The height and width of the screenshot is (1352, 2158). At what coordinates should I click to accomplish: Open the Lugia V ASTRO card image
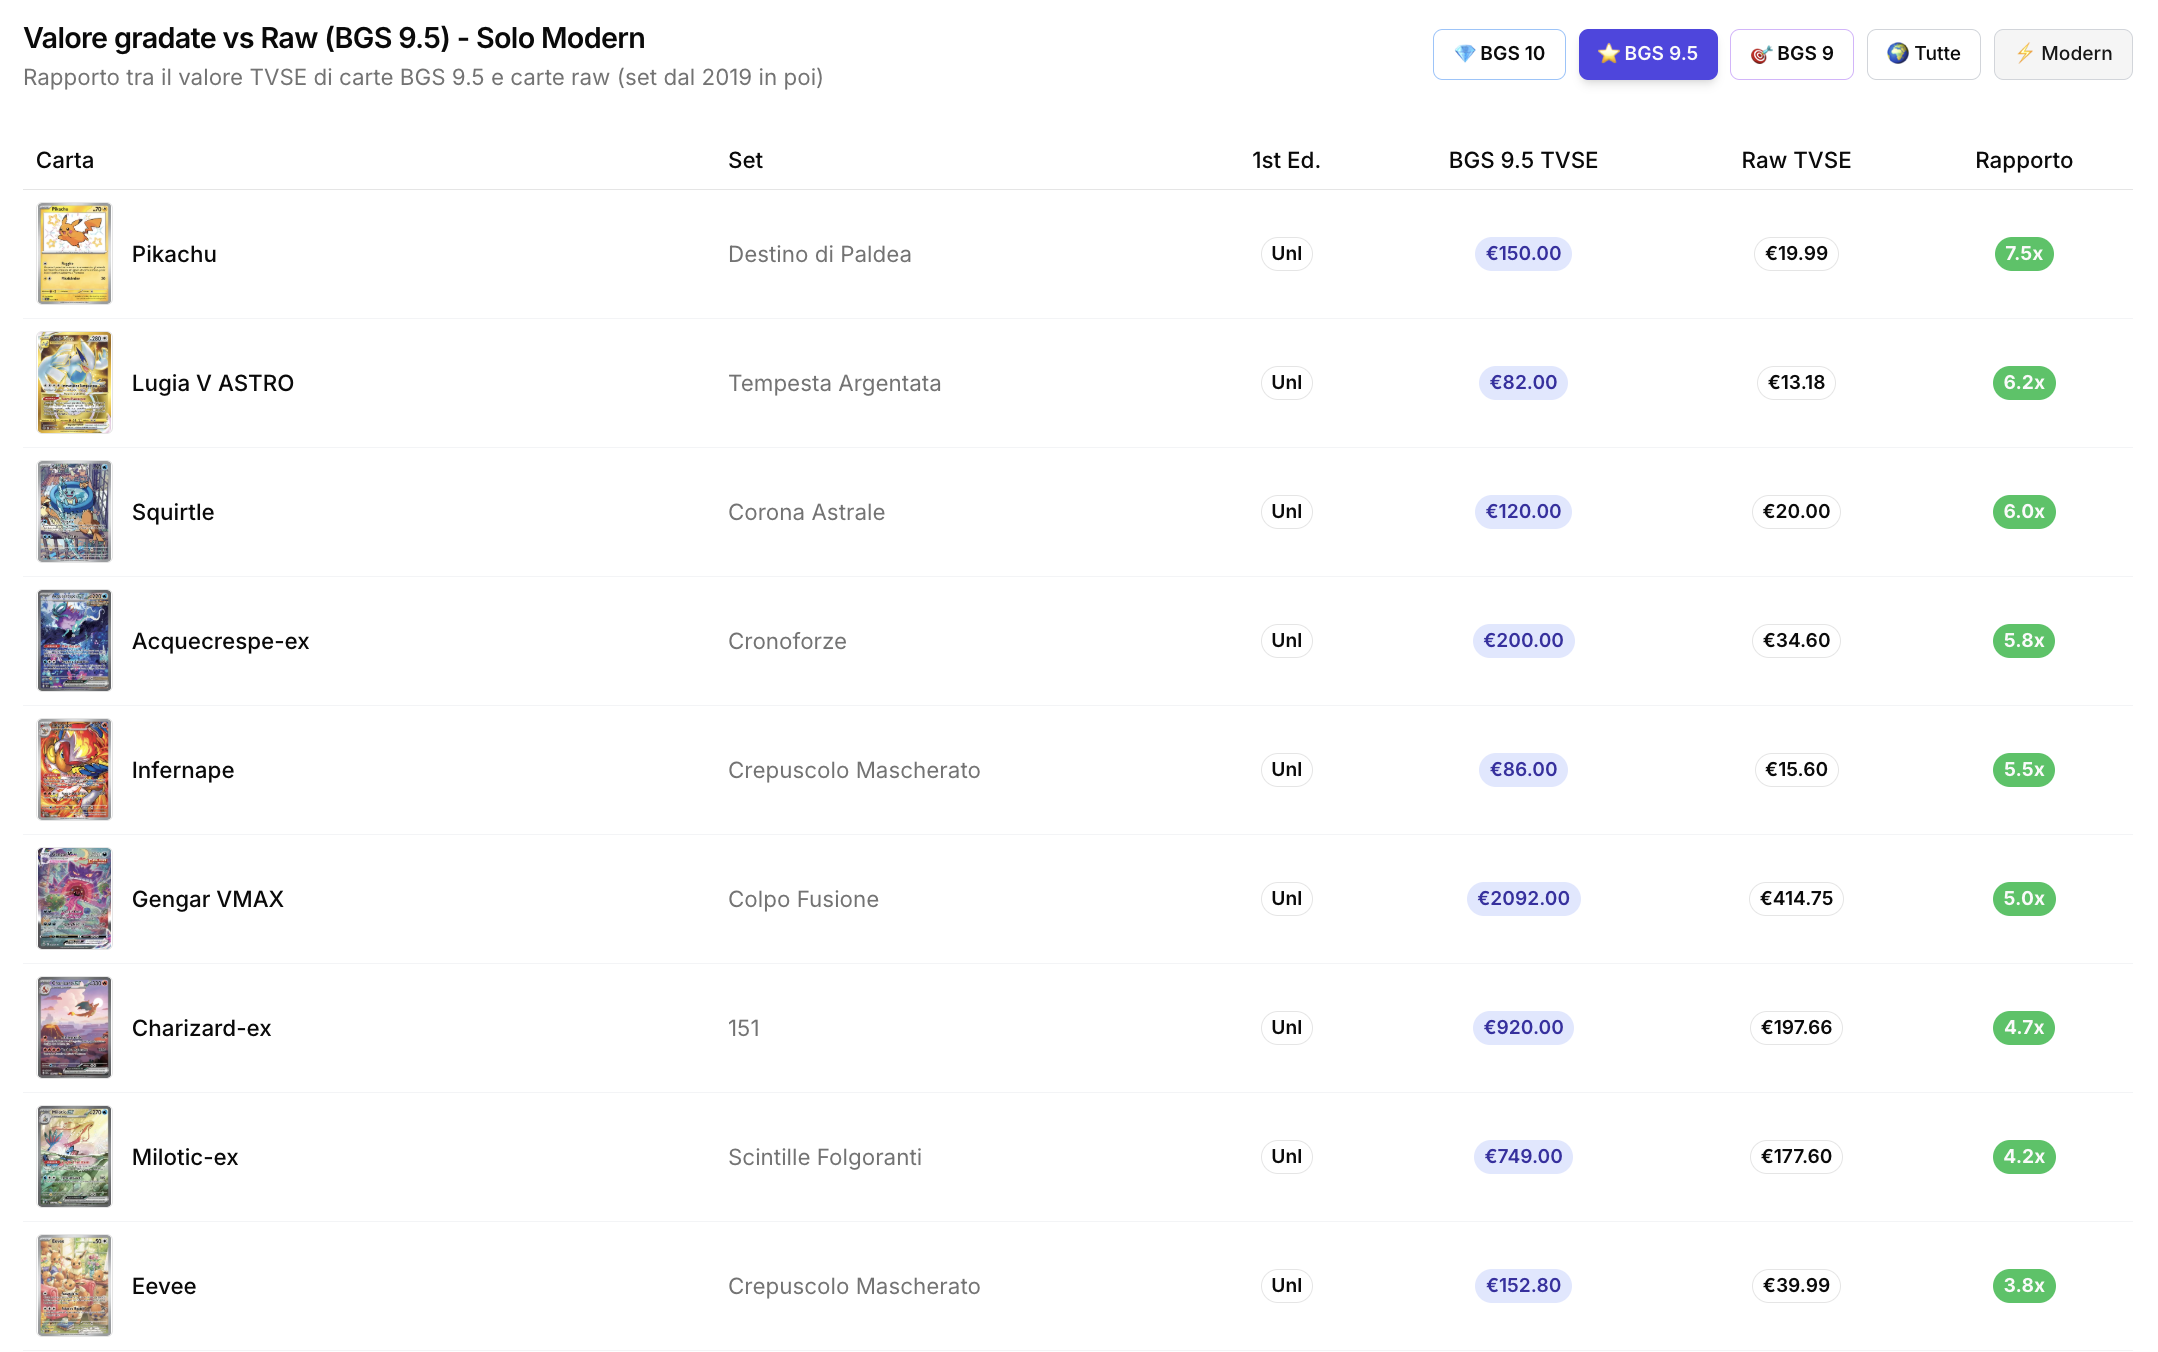[75, 383]
